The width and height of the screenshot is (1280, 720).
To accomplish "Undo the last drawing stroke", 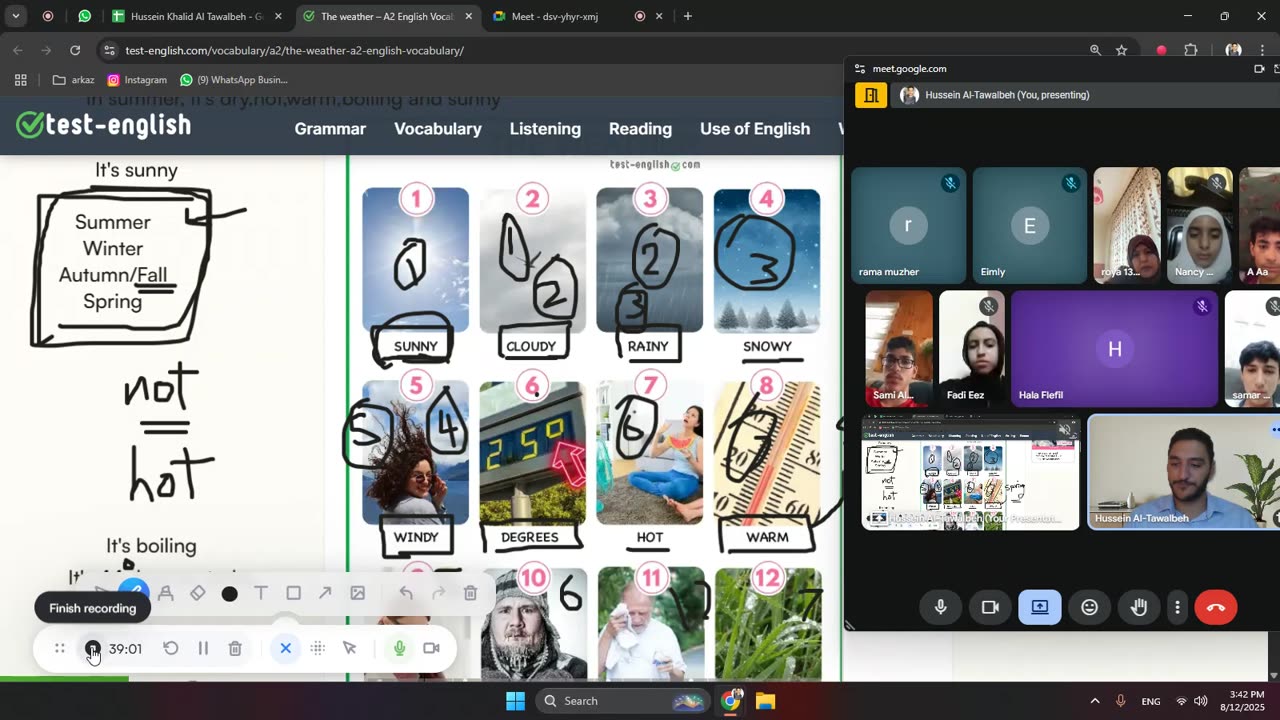I will click(406, 593).
